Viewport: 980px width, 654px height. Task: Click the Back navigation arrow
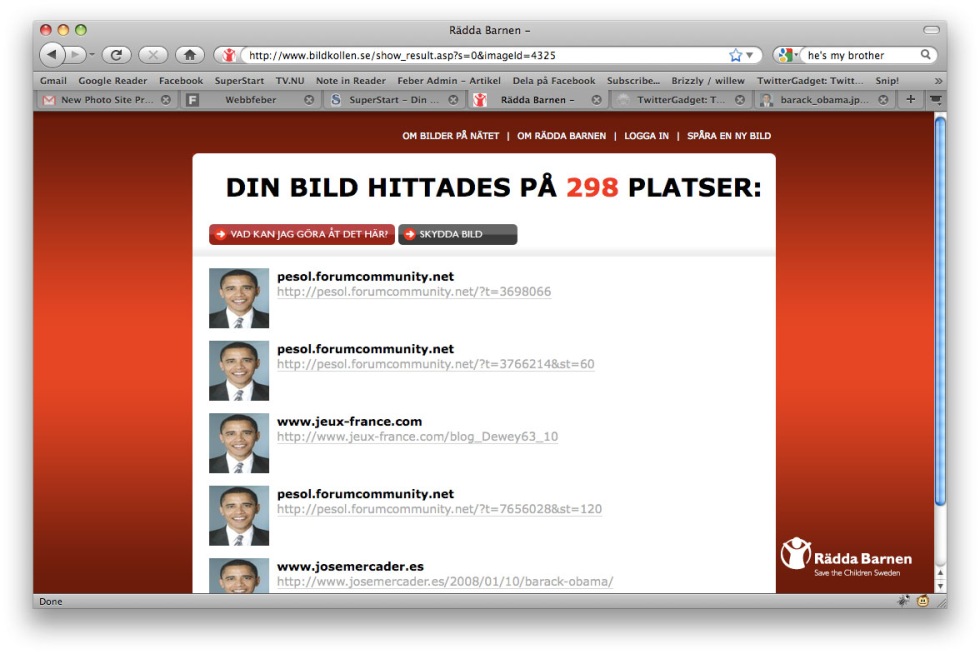tap(50, 56)
